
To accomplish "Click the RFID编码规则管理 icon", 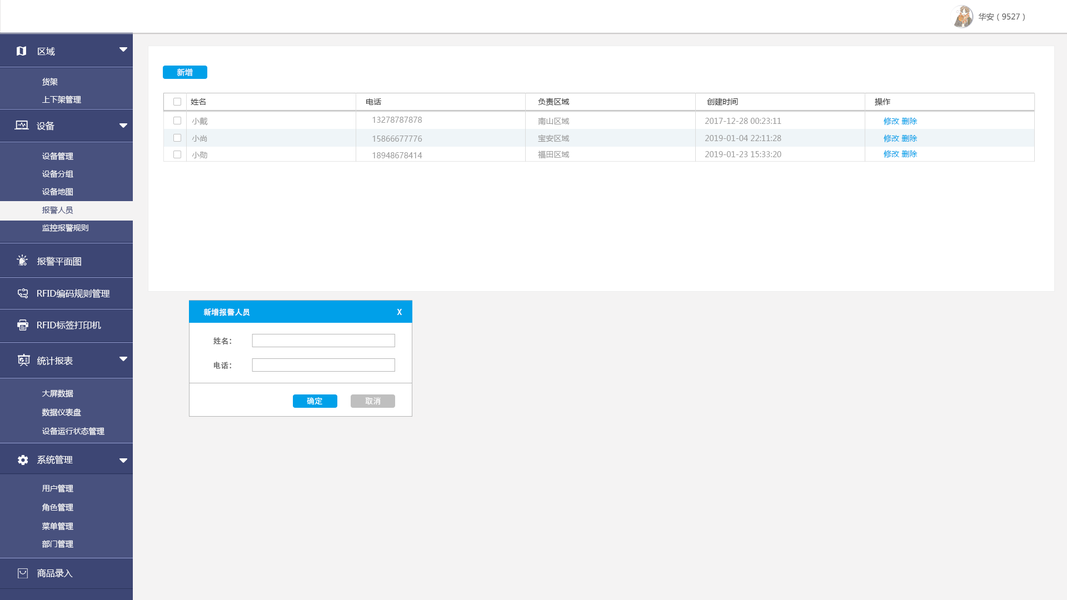I will [x=22, y=293].
